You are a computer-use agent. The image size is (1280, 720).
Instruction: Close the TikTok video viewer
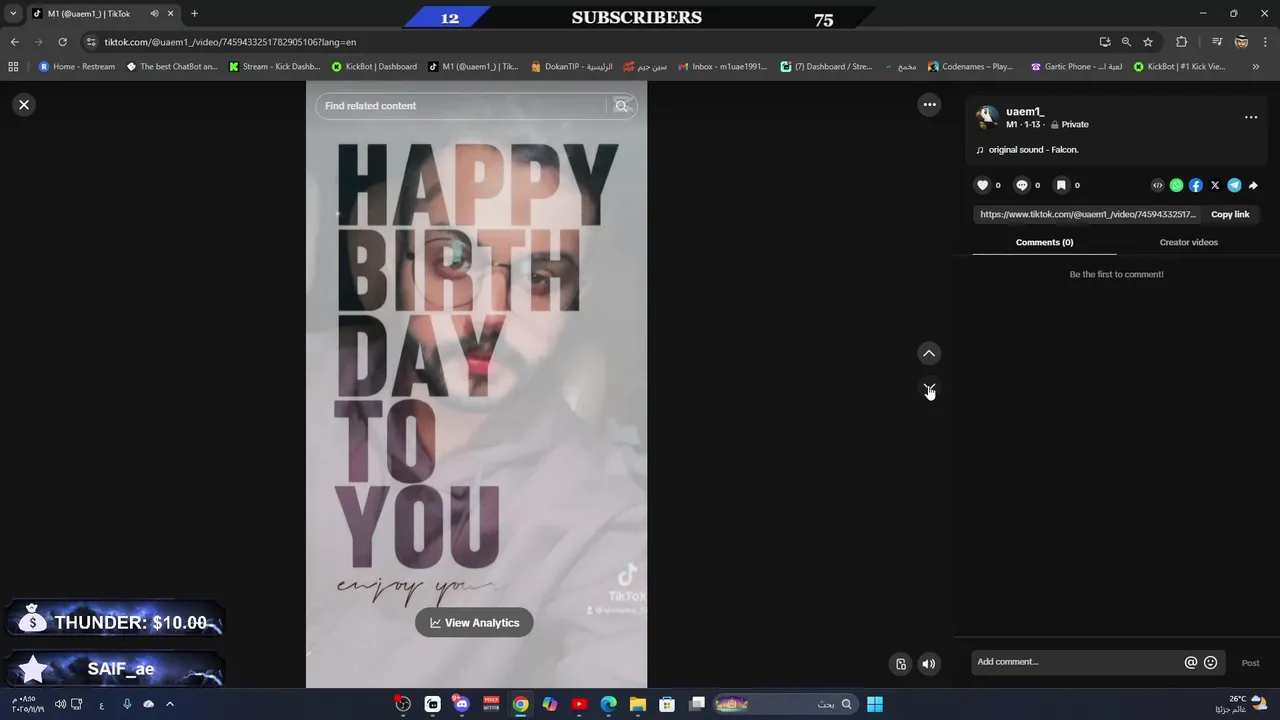pyautogui.click(x=24, y=105)
